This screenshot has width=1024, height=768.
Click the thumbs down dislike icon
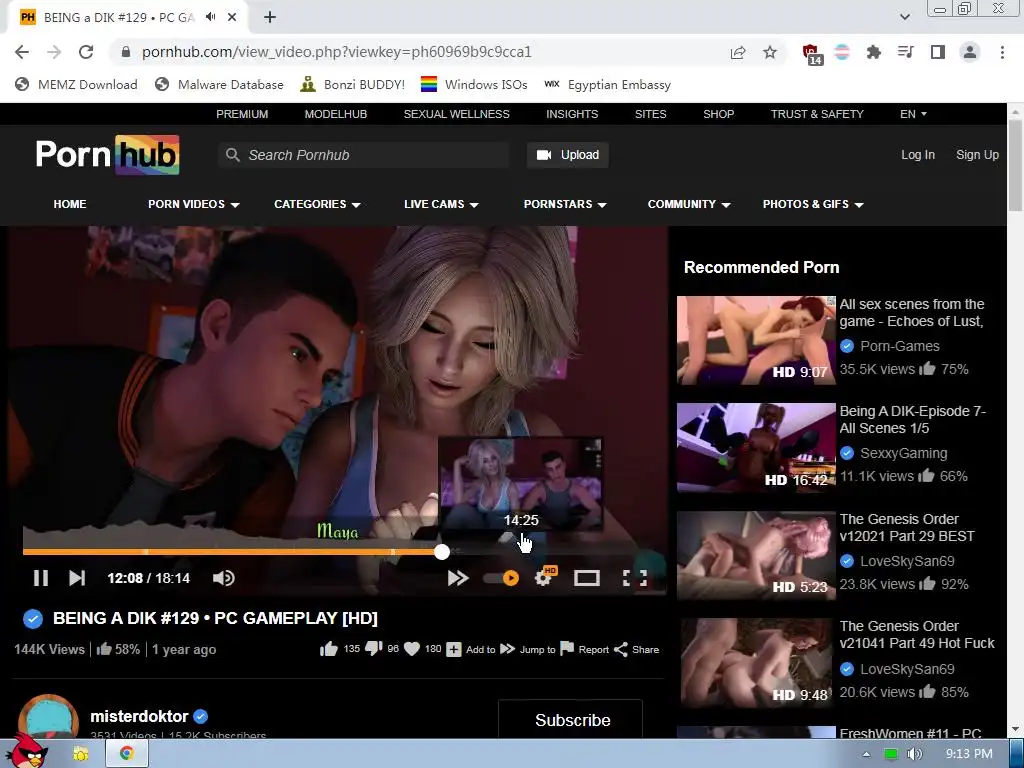click(x=374, y=648)
